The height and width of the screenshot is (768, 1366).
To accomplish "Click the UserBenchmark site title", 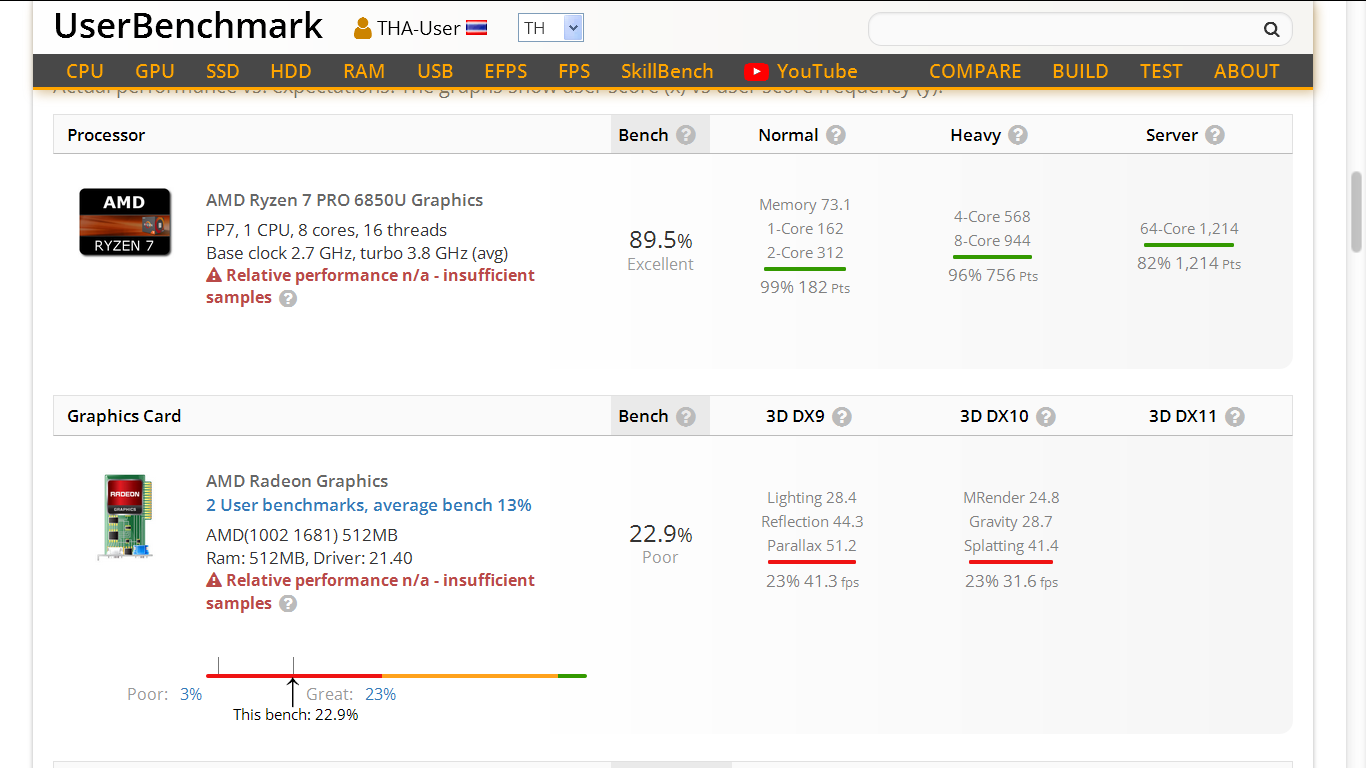I will coord(188,27).
